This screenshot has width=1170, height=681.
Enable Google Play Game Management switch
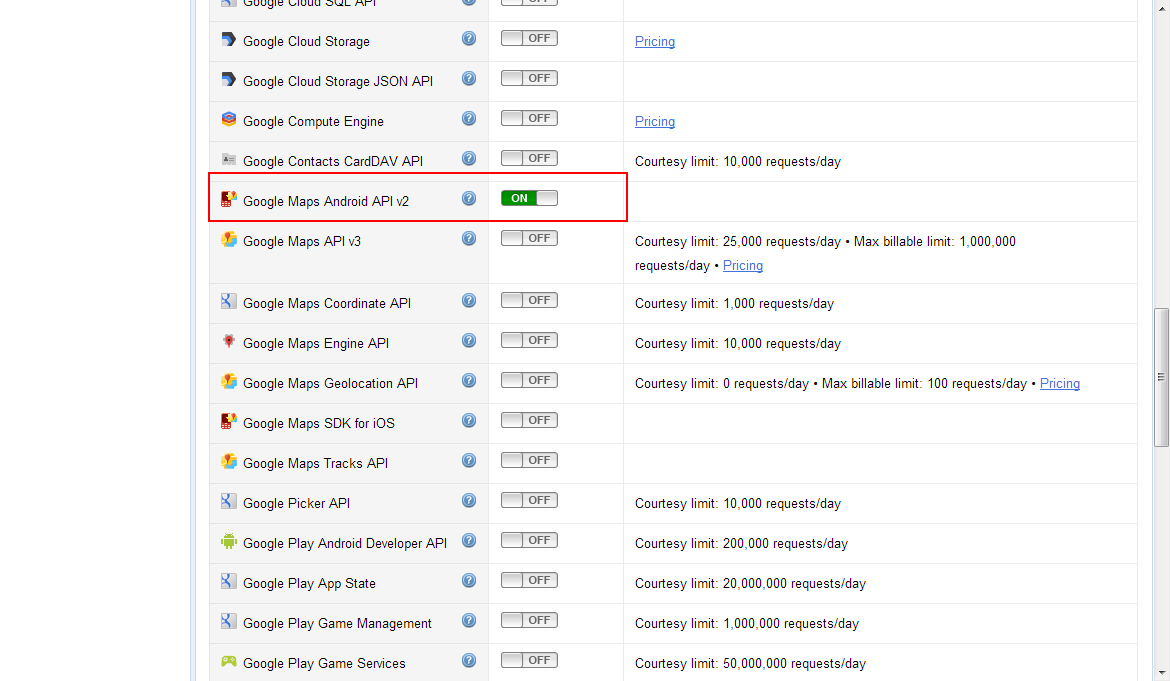pyautogui.click(x=529, y=620)
